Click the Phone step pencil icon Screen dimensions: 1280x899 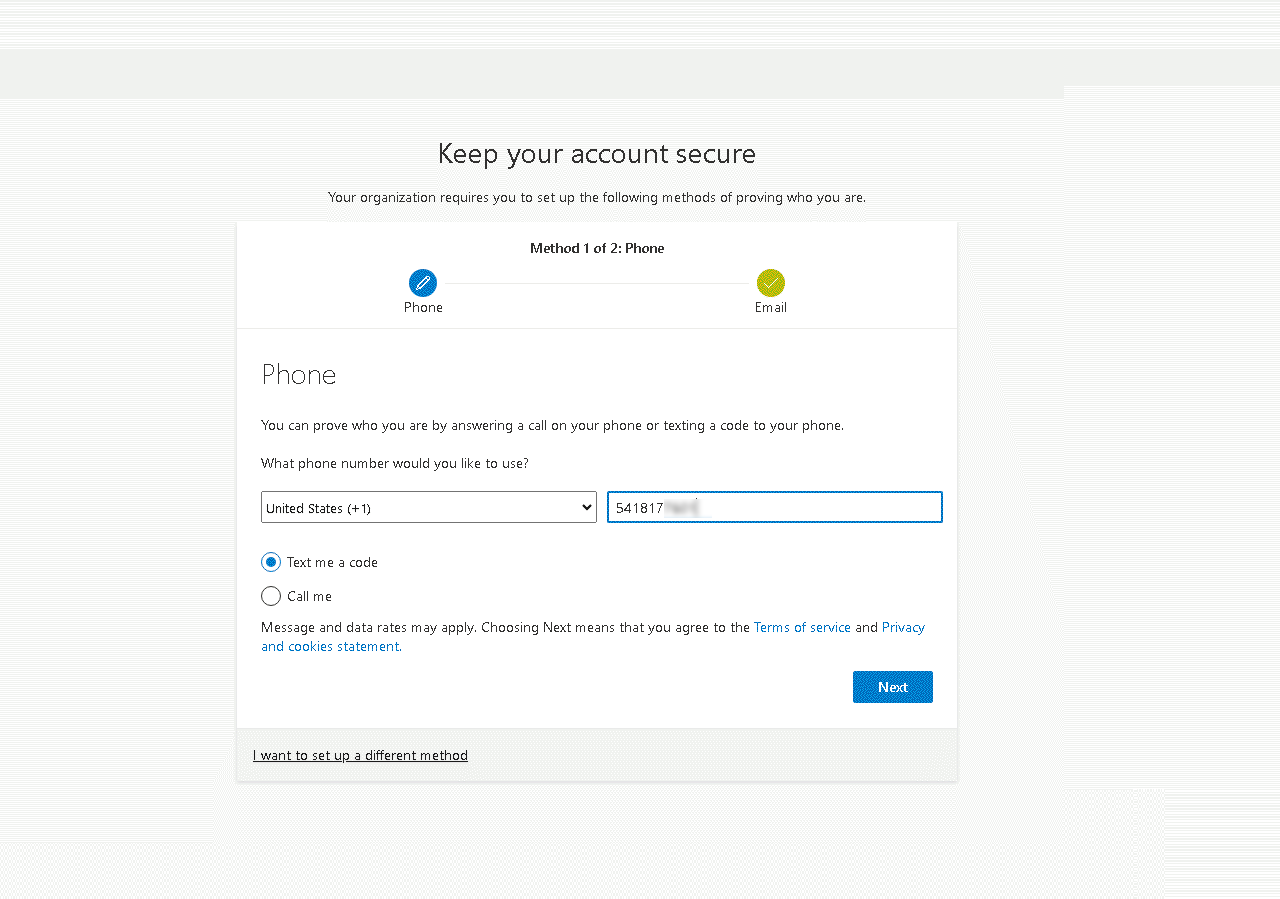[423, 283]
